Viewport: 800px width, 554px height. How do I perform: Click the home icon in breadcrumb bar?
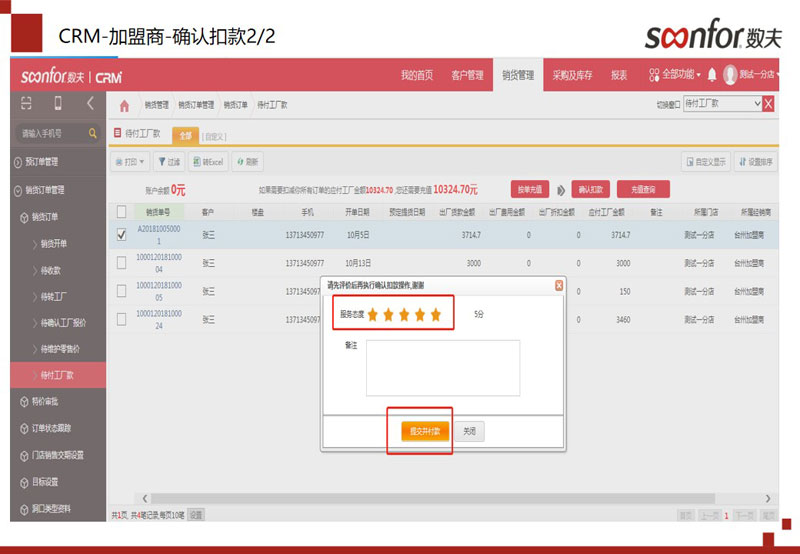point(124,105)
